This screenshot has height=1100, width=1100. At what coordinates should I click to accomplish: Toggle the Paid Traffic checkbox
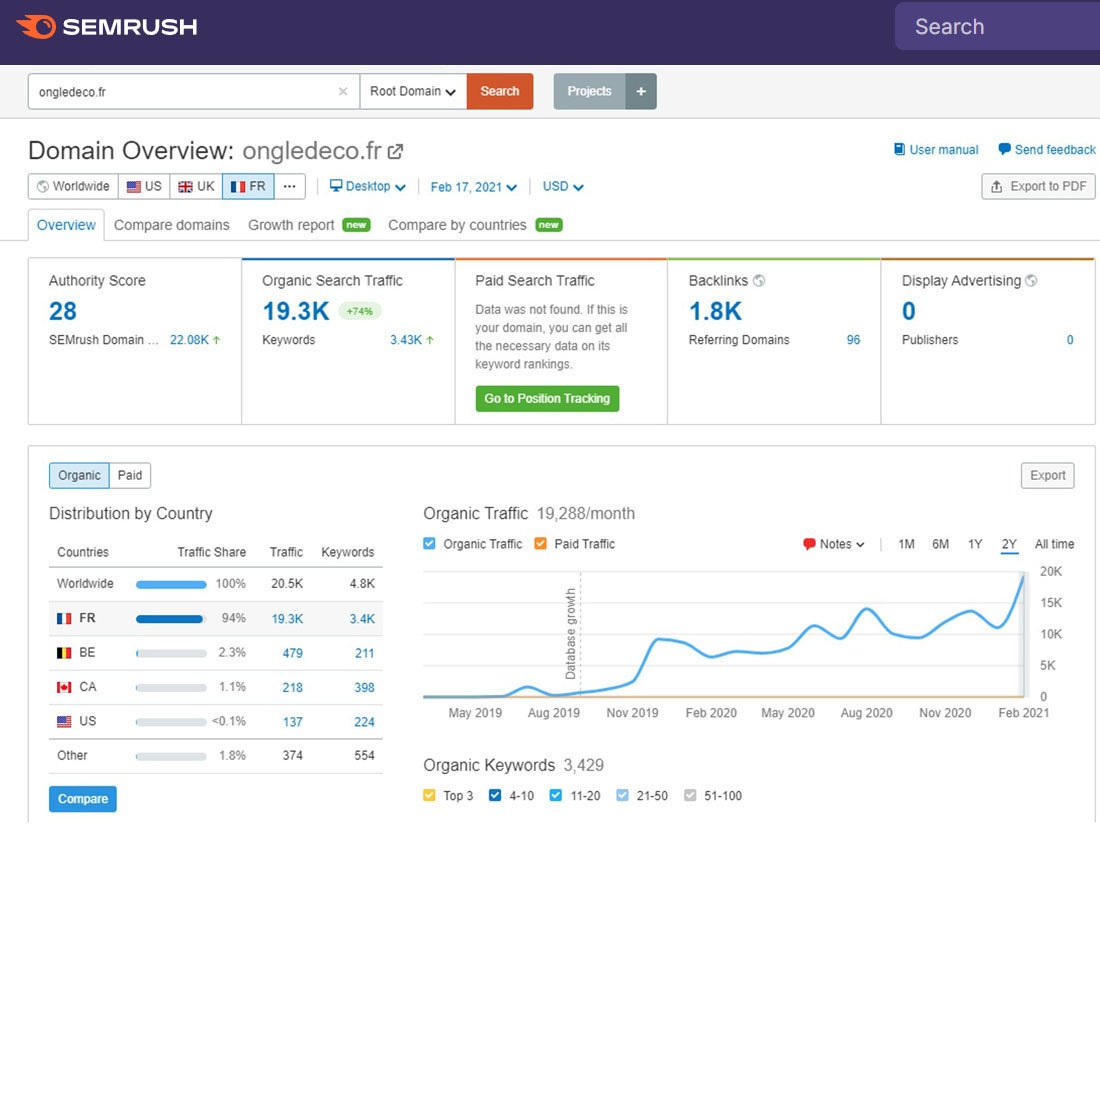tap(541, 544)
